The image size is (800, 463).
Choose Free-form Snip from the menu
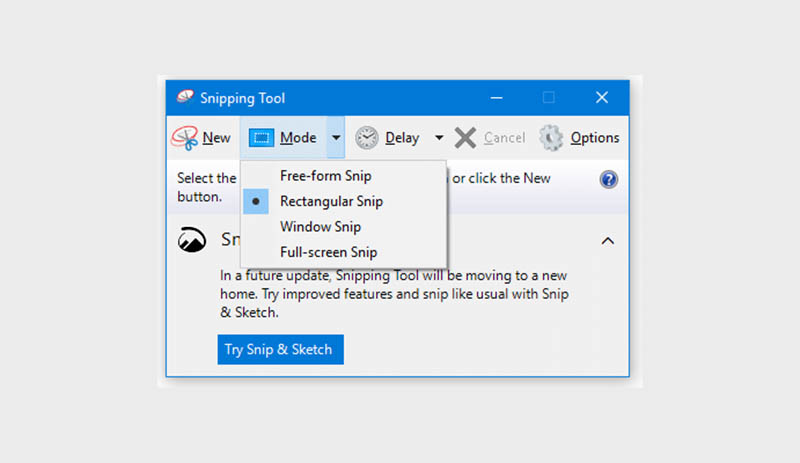click(344, 176)
